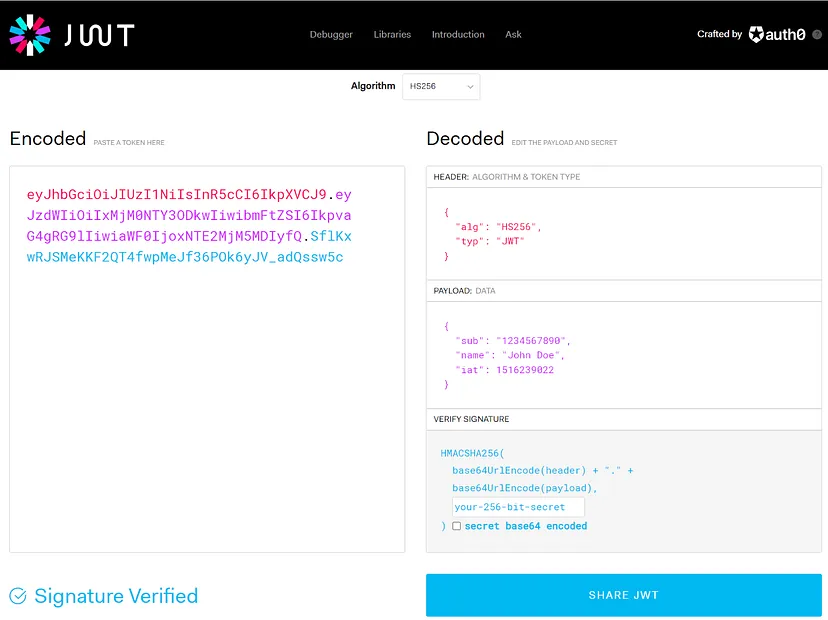Open the HS256 Algorithm dropdown
828x620 pixels.
[x=441, y=86]
